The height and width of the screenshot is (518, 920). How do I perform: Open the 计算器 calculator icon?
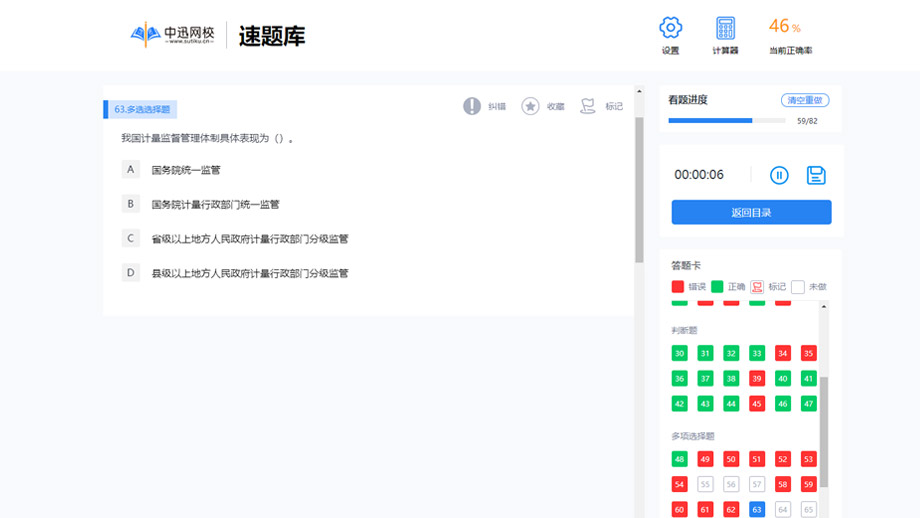(x=725, y=28)
